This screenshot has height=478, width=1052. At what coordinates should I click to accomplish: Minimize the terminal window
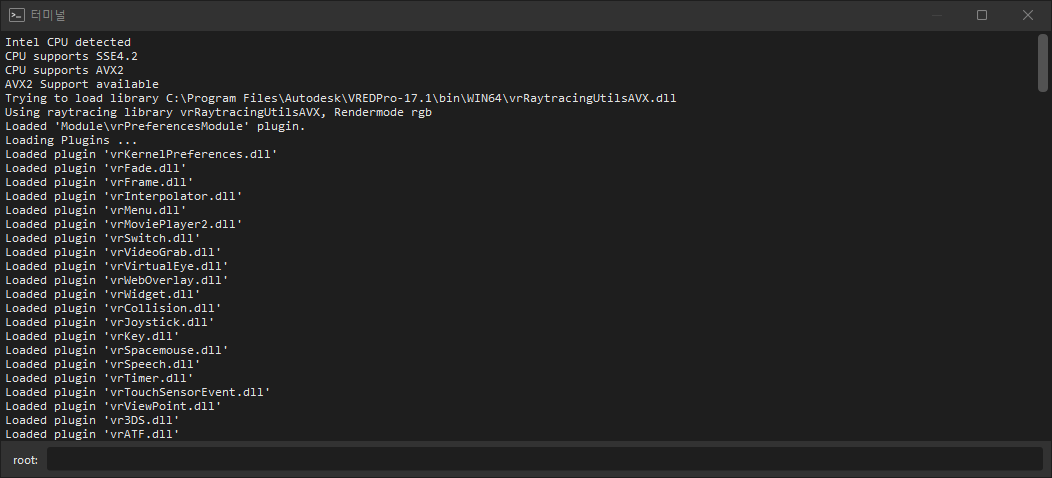coord(936,15)
